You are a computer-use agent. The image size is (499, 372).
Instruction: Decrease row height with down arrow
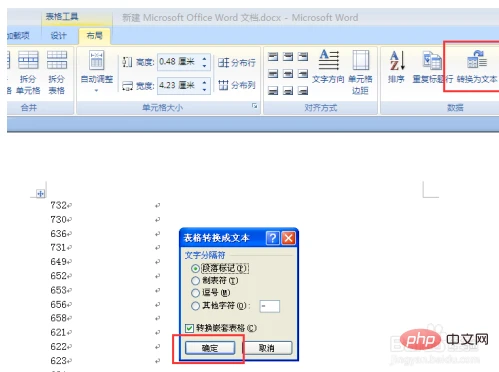click(204, 65)
